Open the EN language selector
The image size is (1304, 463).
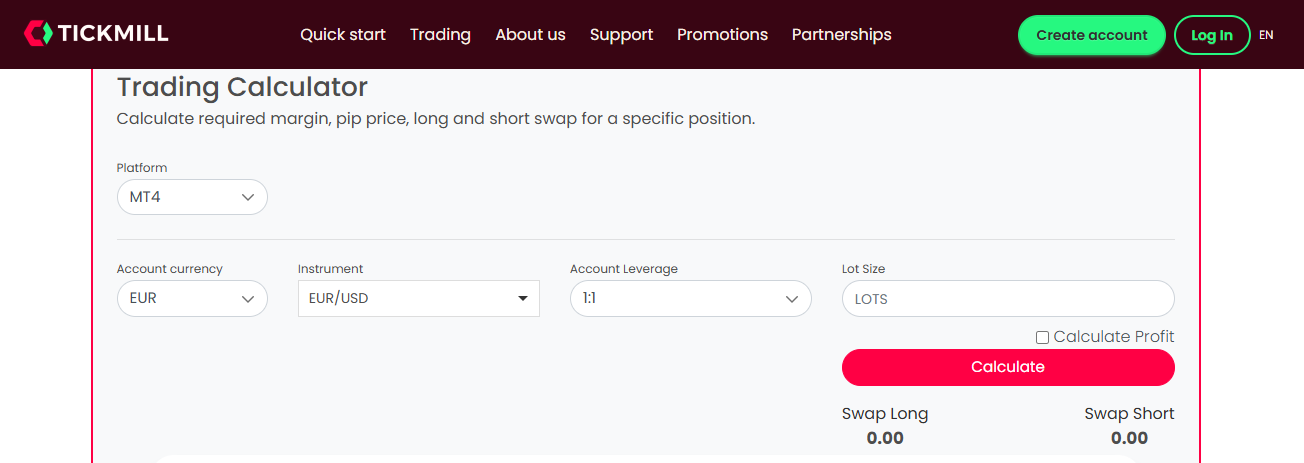pos(1266,35)
